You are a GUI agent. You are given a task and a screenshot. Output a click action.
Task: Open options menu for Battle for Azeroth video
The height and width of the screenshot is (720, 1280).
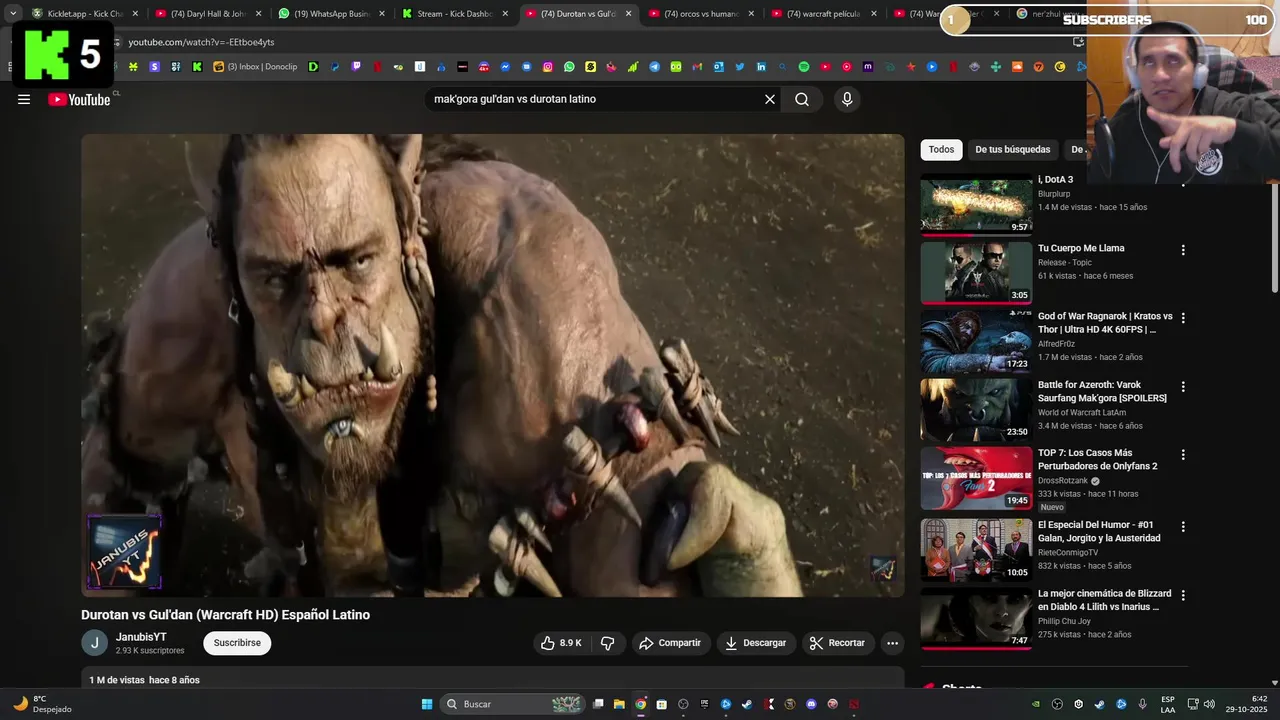coord(1183,386)
